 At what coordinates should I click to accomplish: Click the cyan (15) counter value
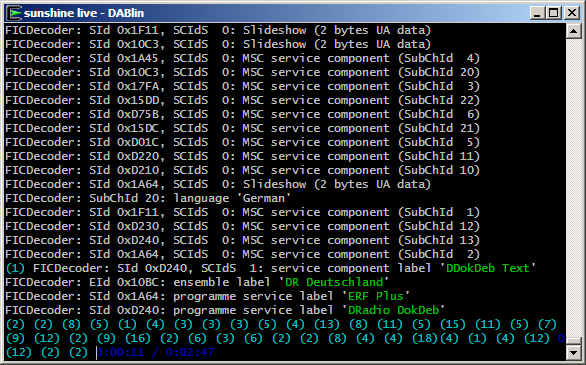(453, 324)
